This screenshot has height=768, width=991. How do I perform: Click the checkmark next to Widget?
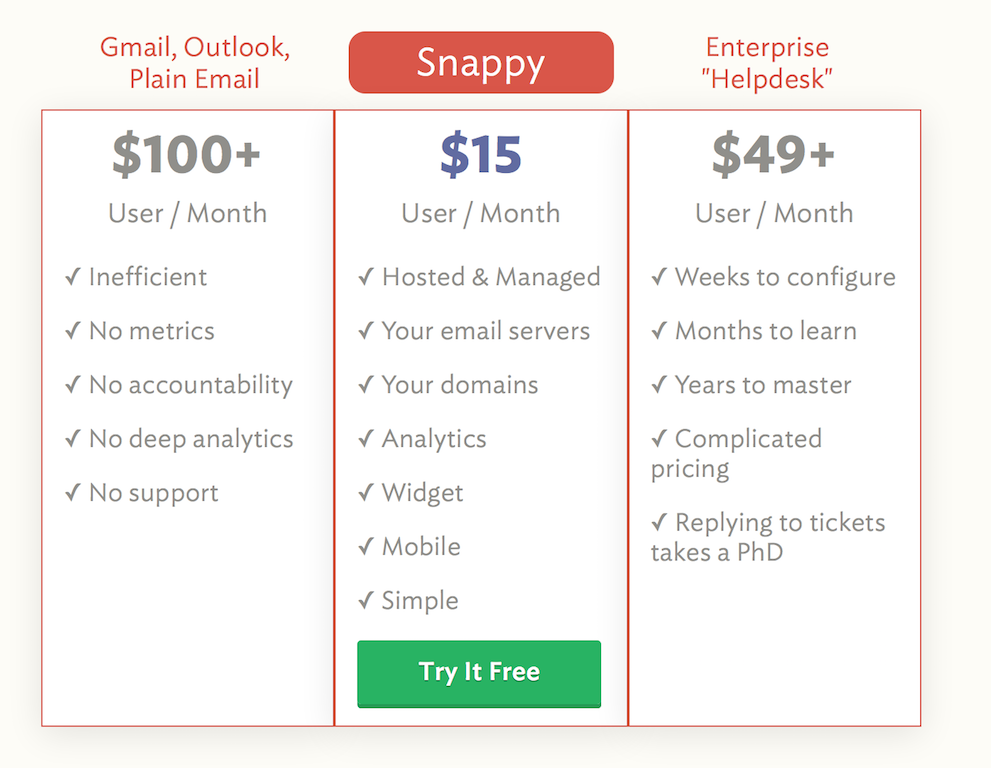(367, 492)
